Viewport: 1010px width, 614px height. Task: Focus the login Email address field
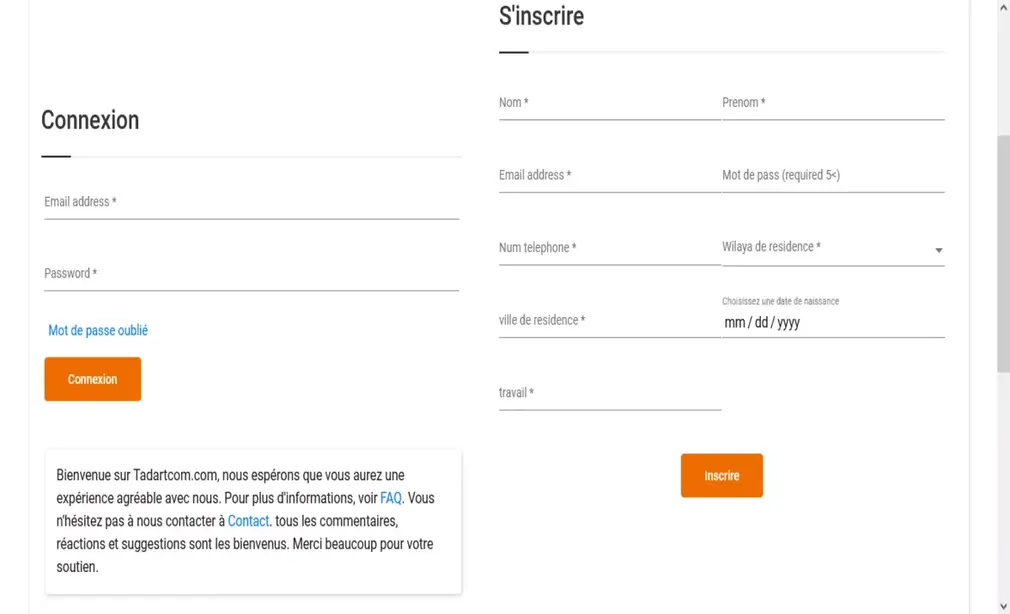click(x=251, y=203)
